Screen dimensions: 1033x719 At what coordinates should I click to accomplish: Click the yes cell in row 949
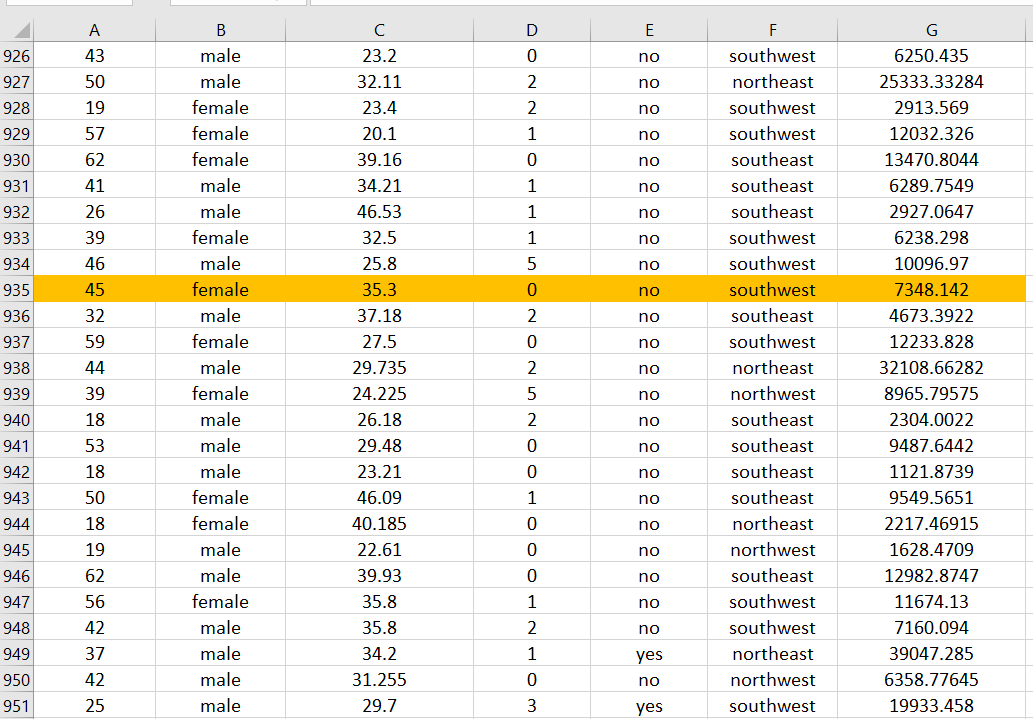648,653
